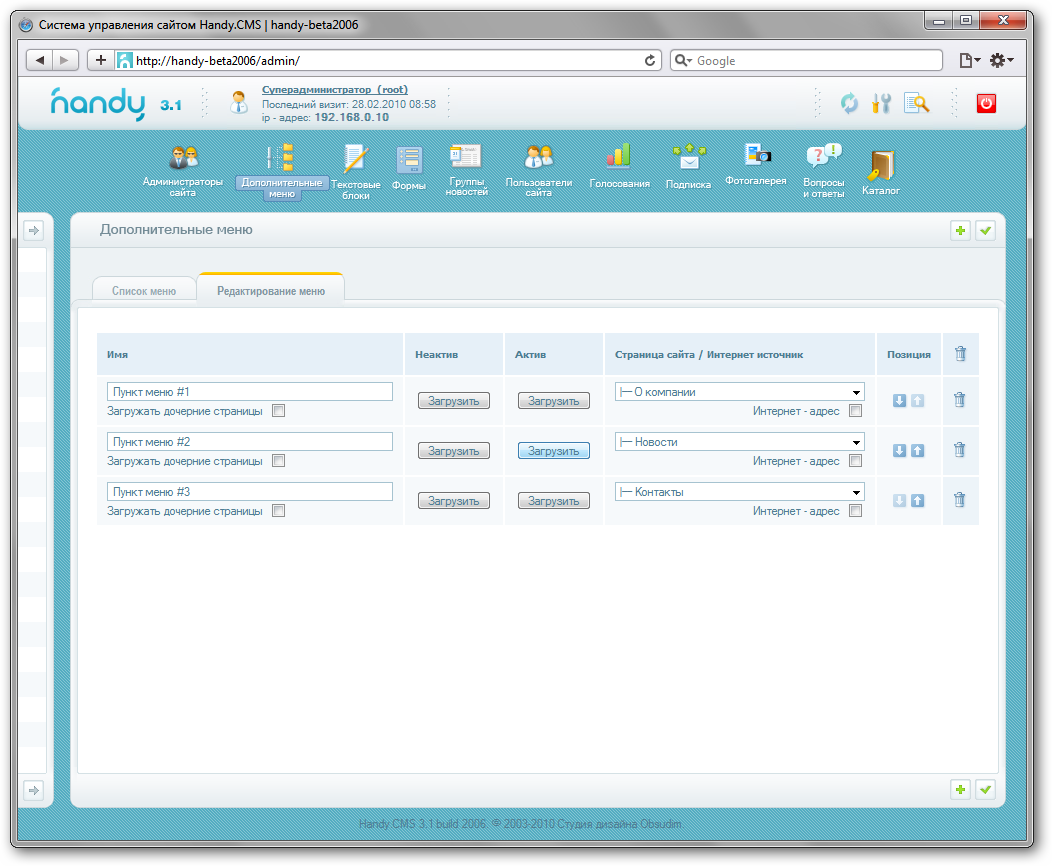Open the Голосования module icon
The height and width of the screenshot is (866, 1052).
point(619,157)
